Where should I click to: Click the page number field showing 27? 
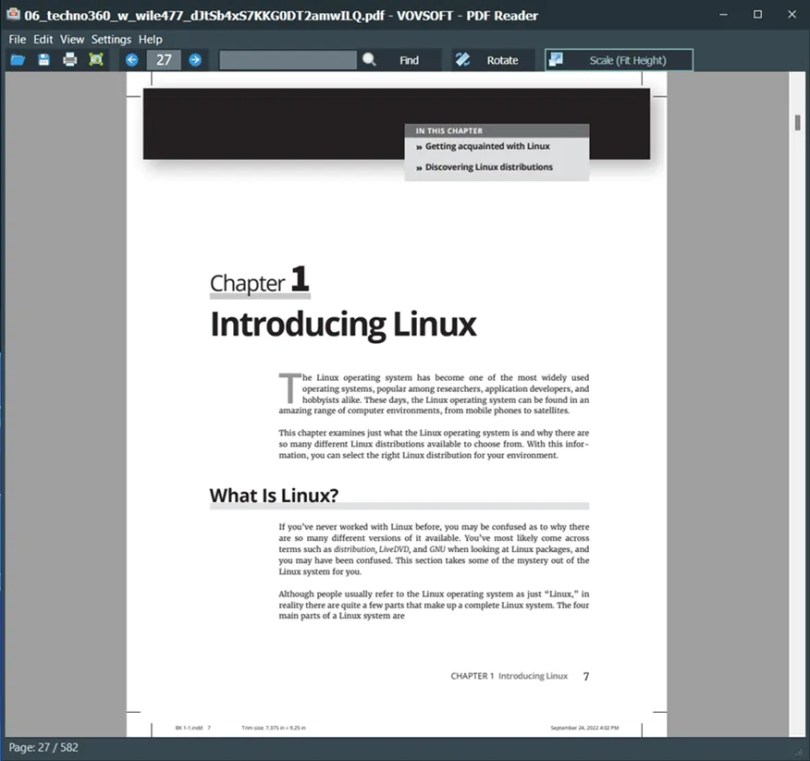[164, 60]
